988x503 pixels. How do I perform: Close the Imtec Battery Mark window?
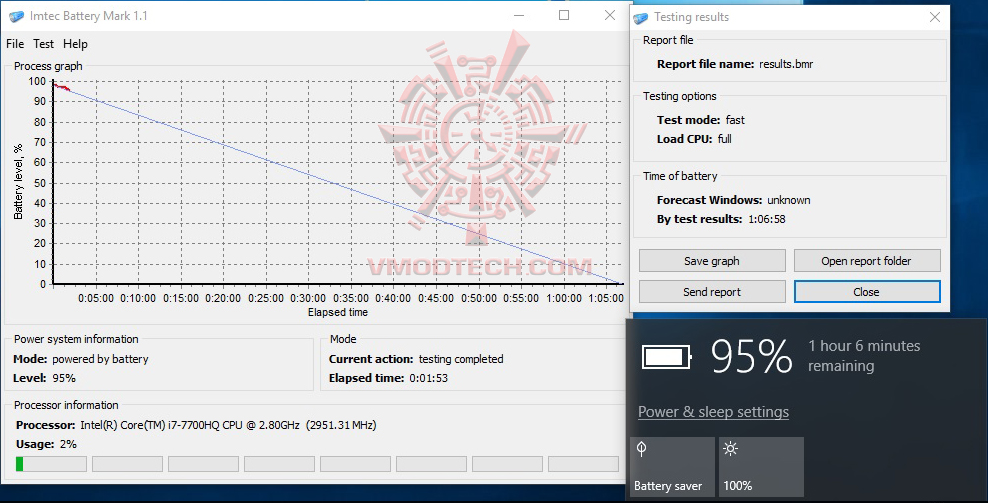(x=610, y=15)
